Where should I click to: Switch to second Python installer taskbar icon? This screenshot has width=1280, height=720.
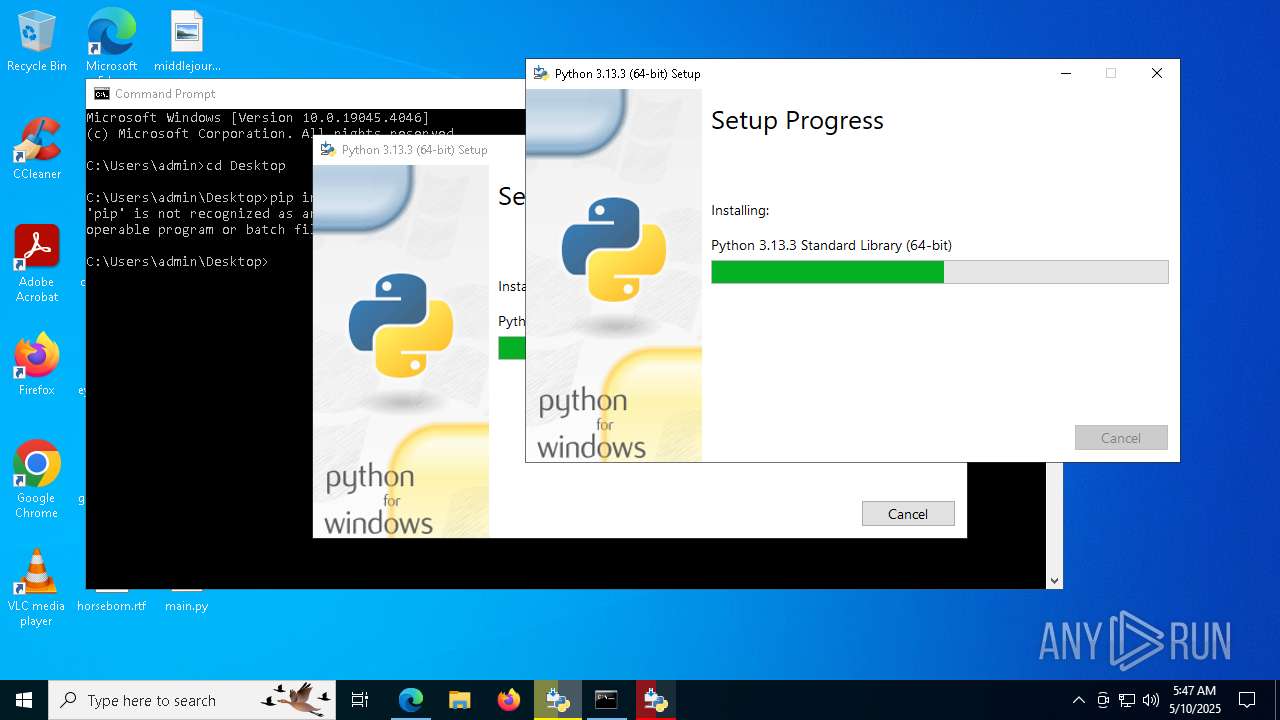pos(656,700)
